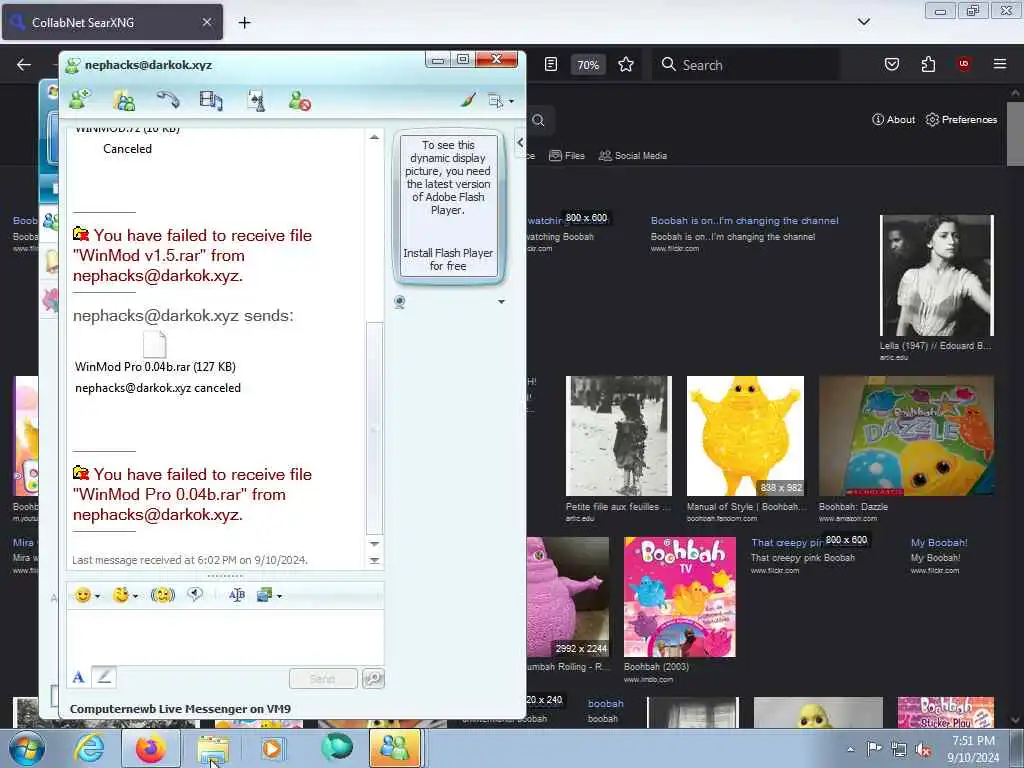This screenshot has height=768, width=1024.
Task: Click the chat scrollbar thumb
Action: click(x=374, y=428)
